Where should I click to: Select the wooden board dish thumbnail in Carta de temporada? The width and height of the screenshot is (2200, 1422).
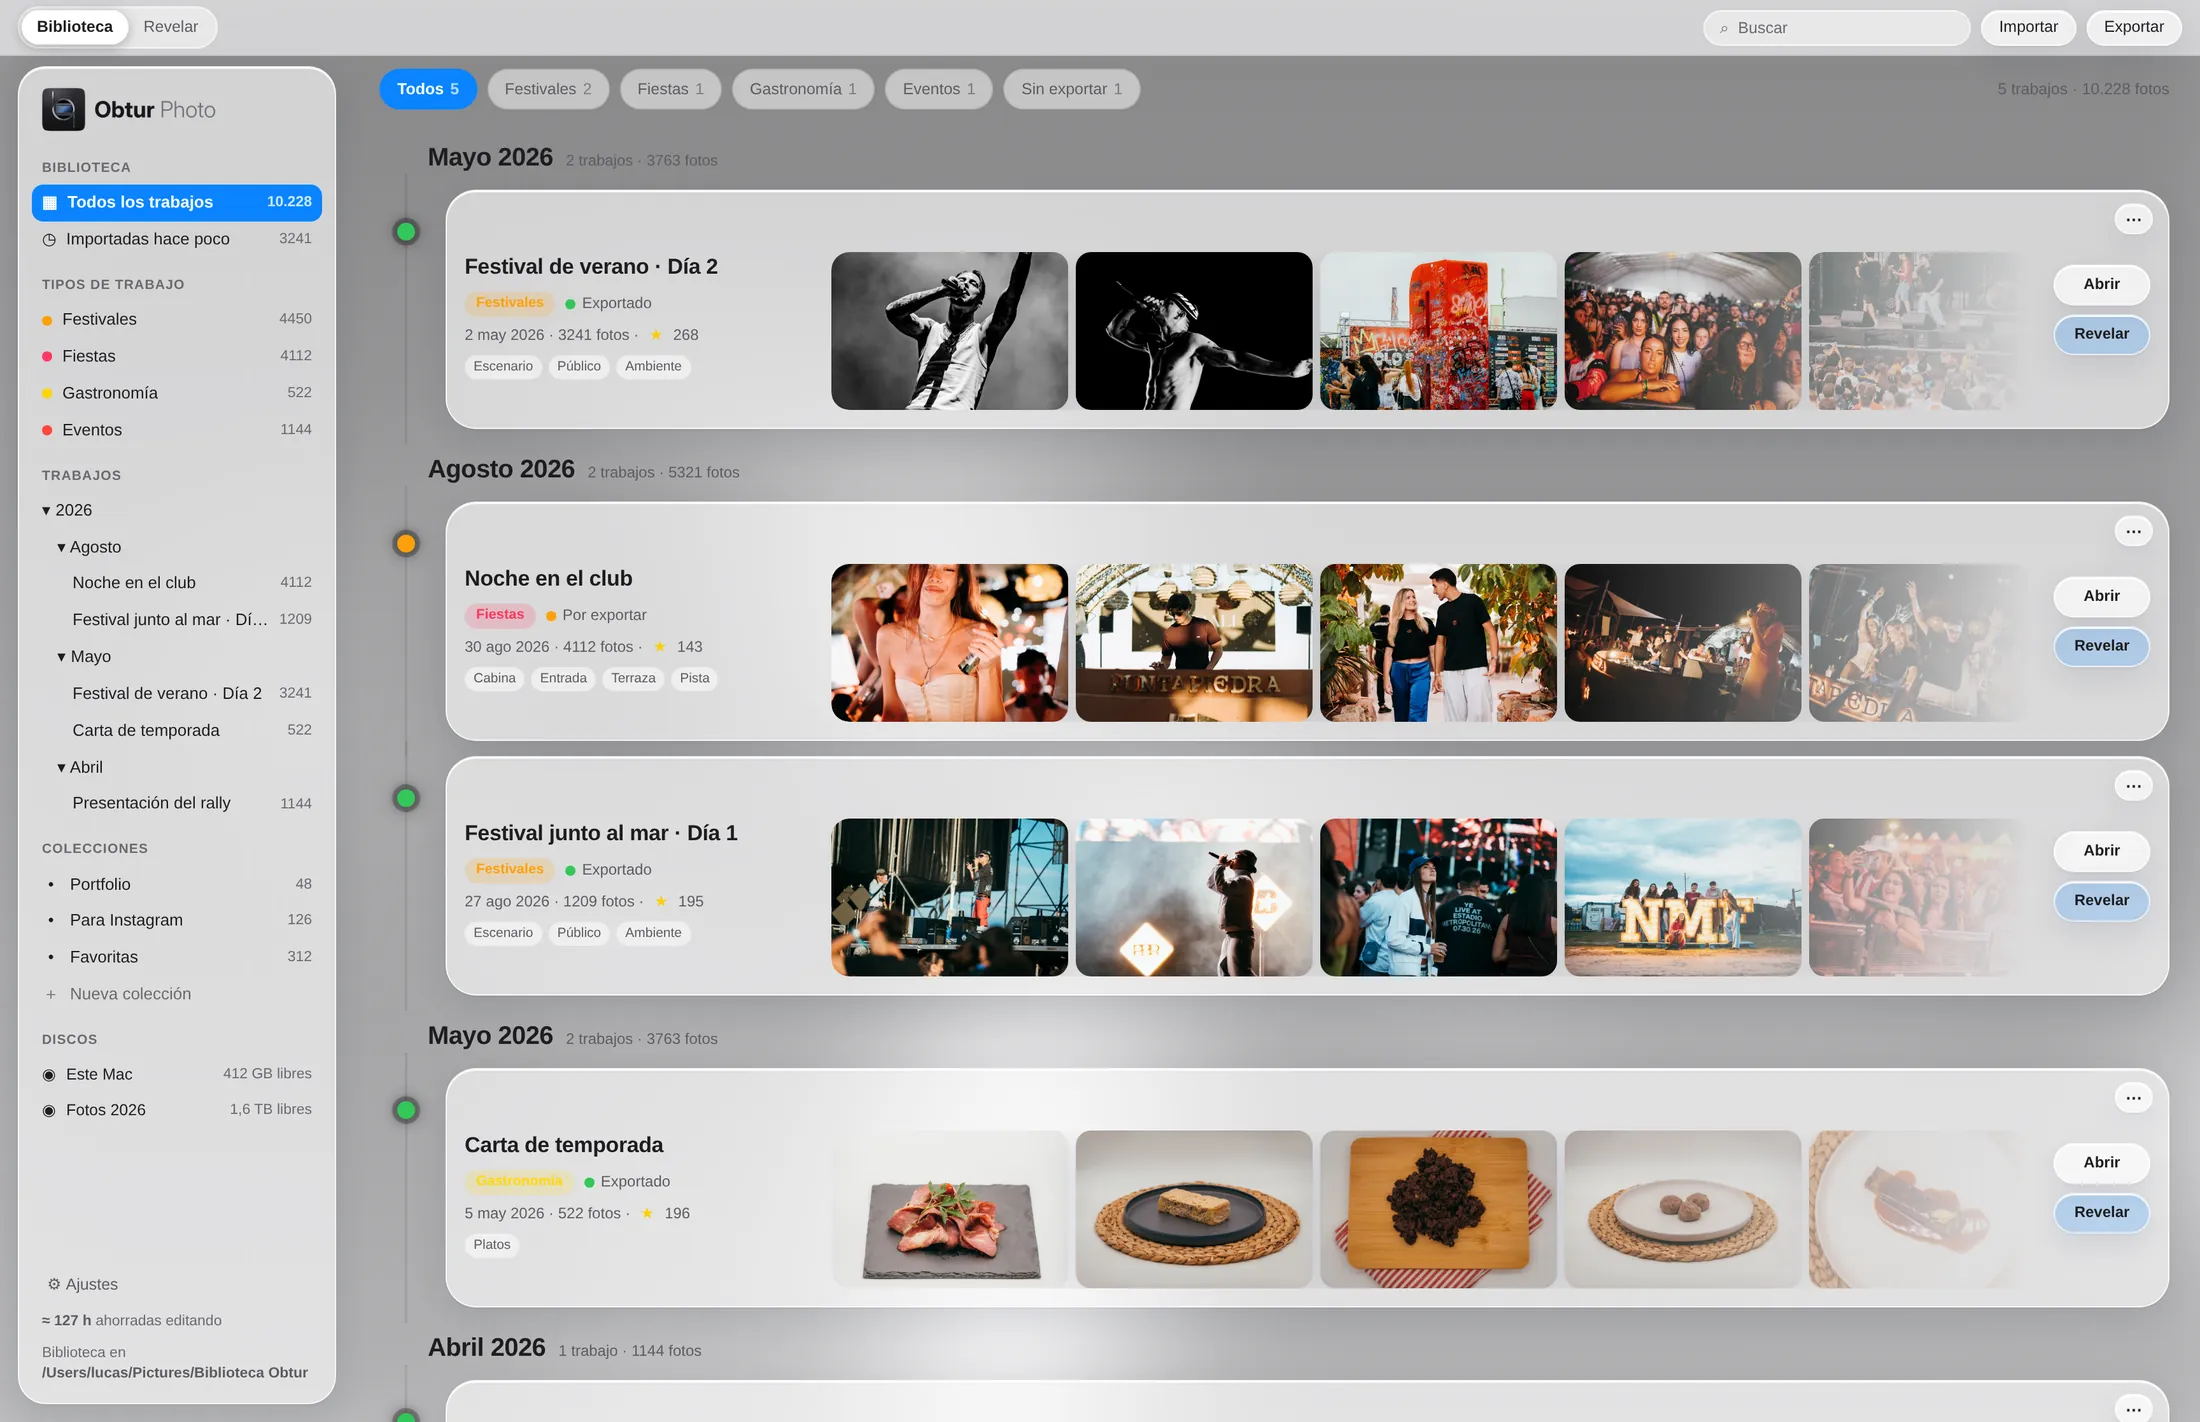click(1438, 1209)
